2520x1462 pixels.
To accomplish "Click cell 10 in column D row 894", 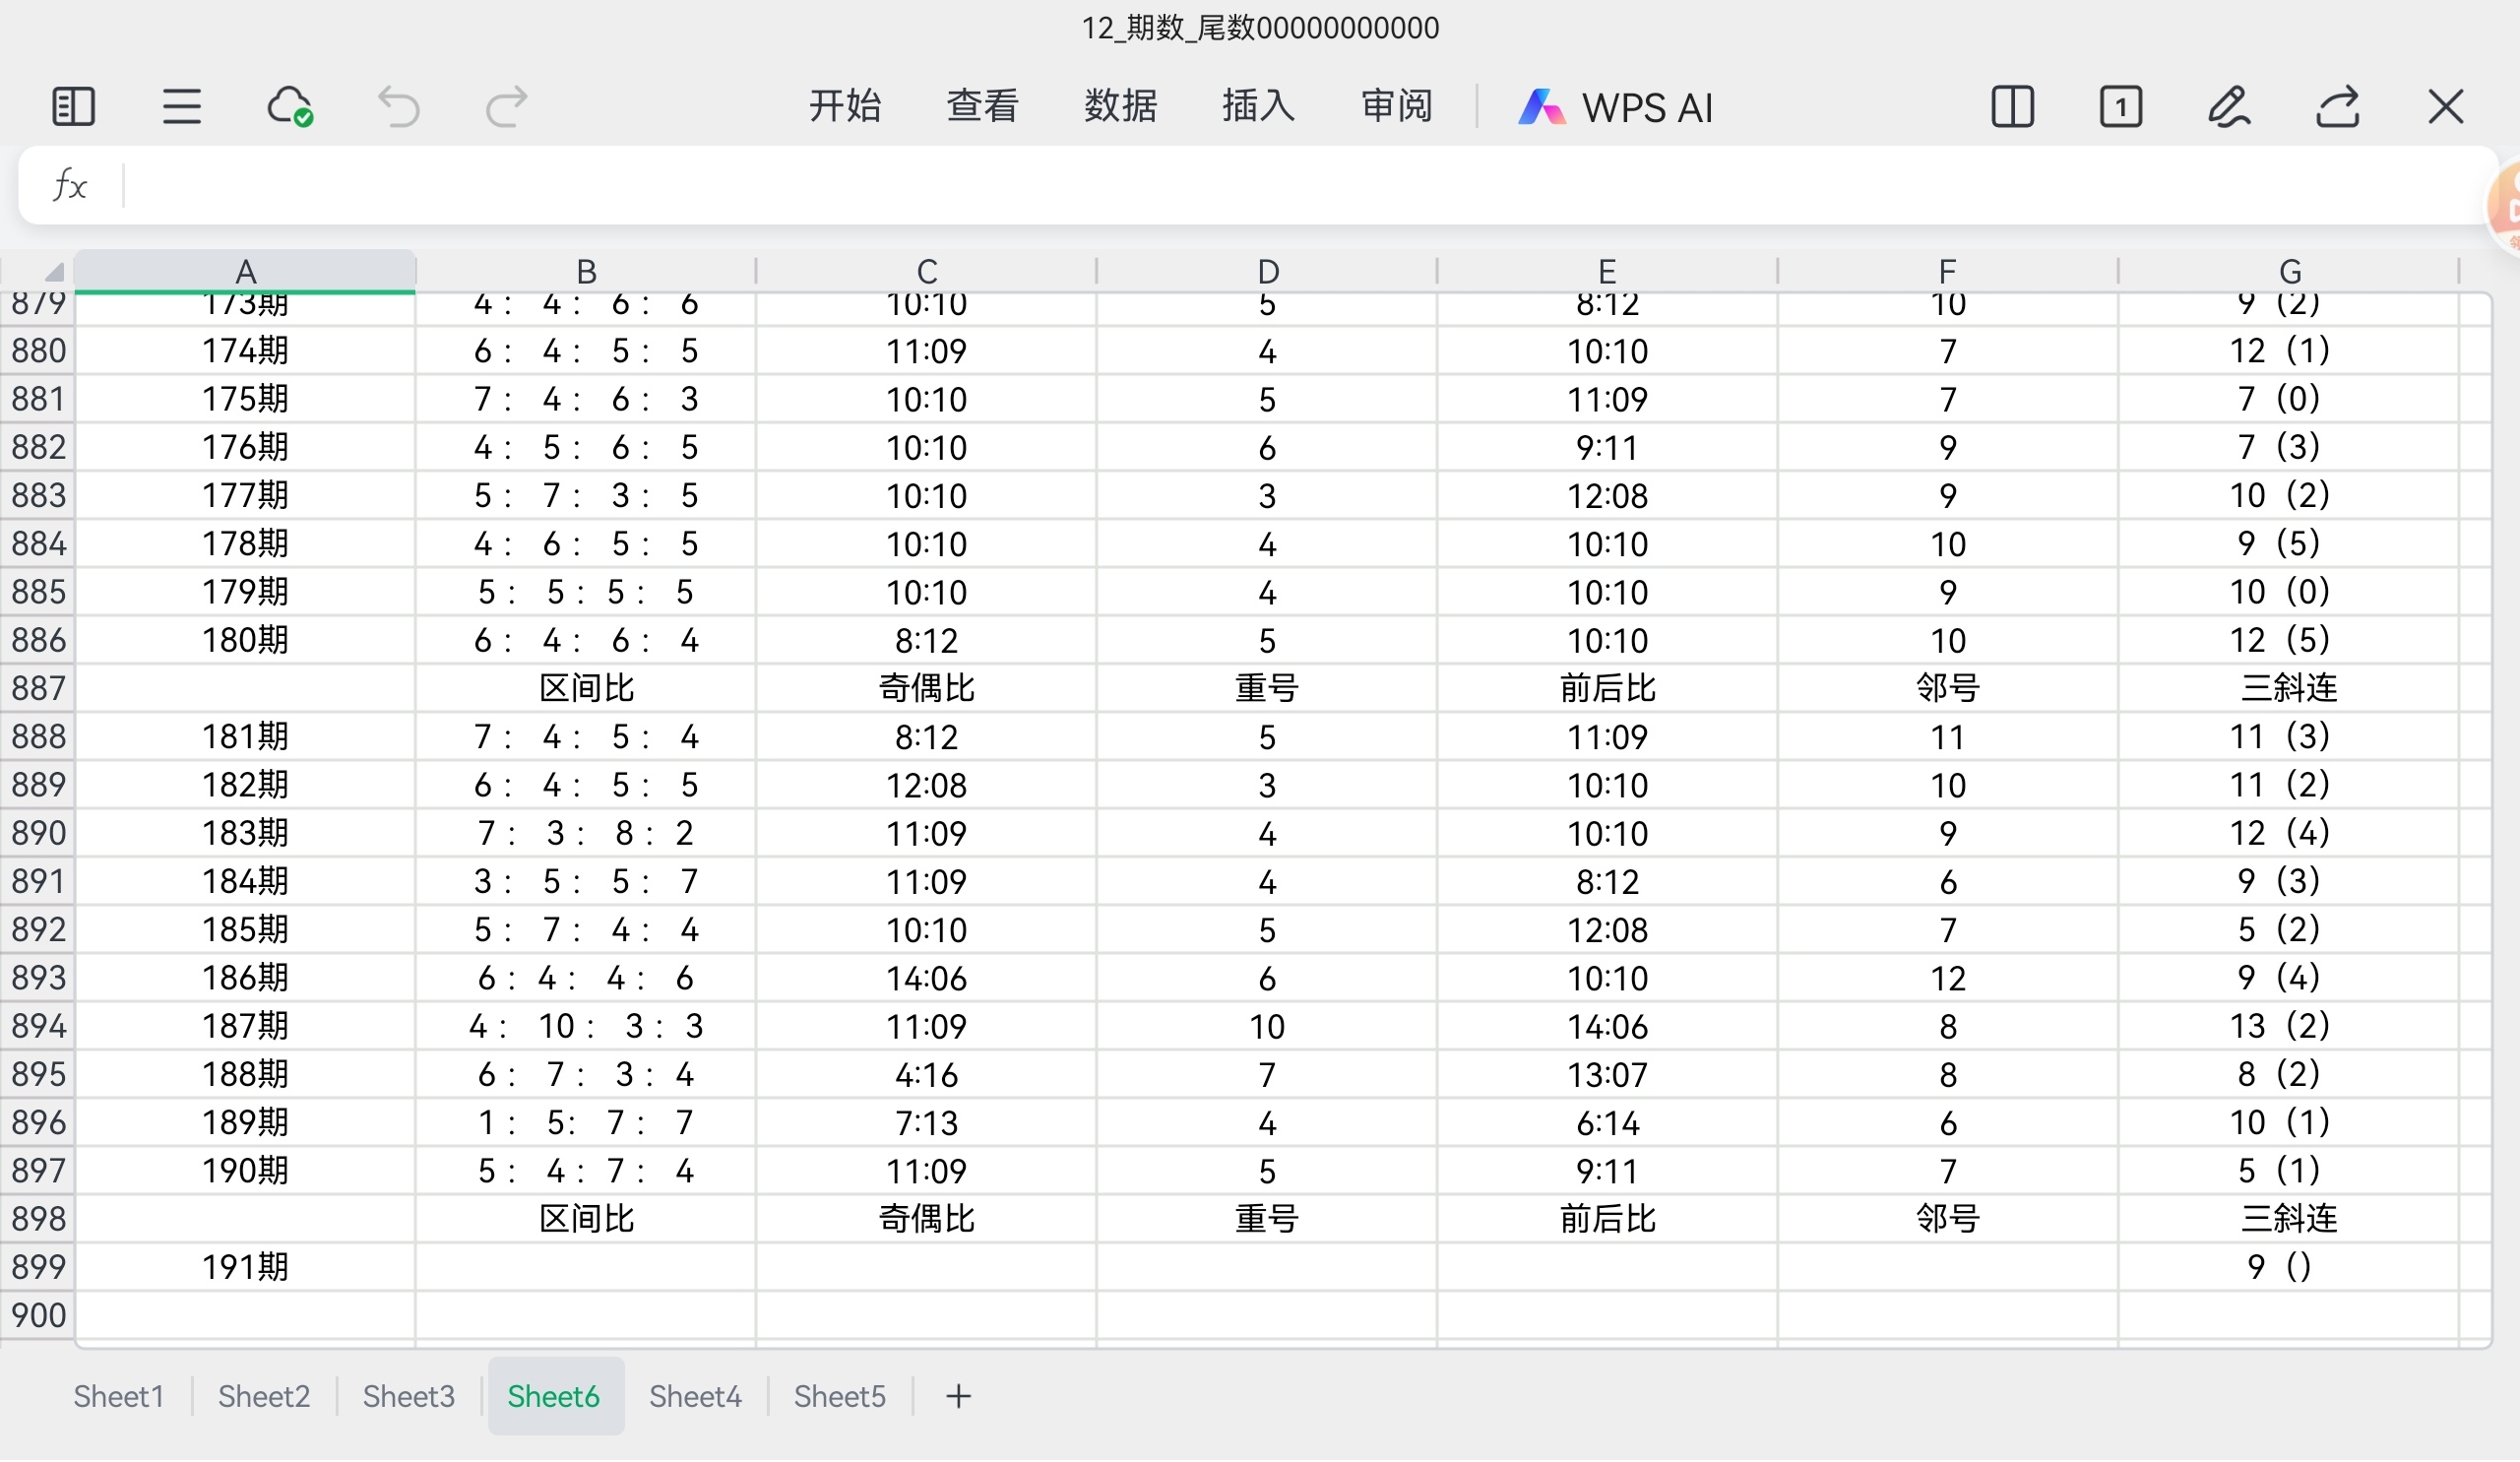I will pyautogui.click(x=1267, y=1027).
